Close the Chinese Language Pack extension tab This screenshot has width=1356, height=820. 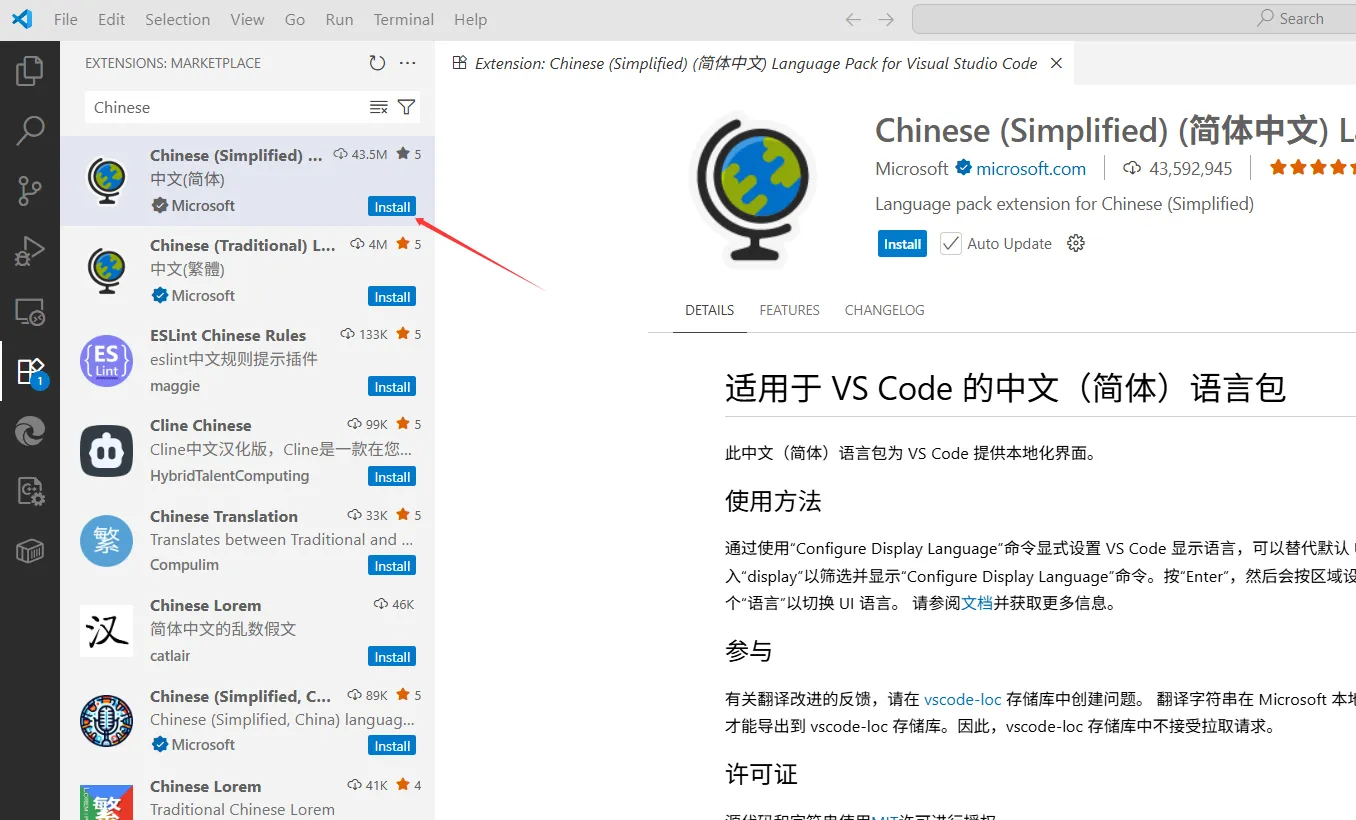pyautogui.click(x=1056, y=63)
